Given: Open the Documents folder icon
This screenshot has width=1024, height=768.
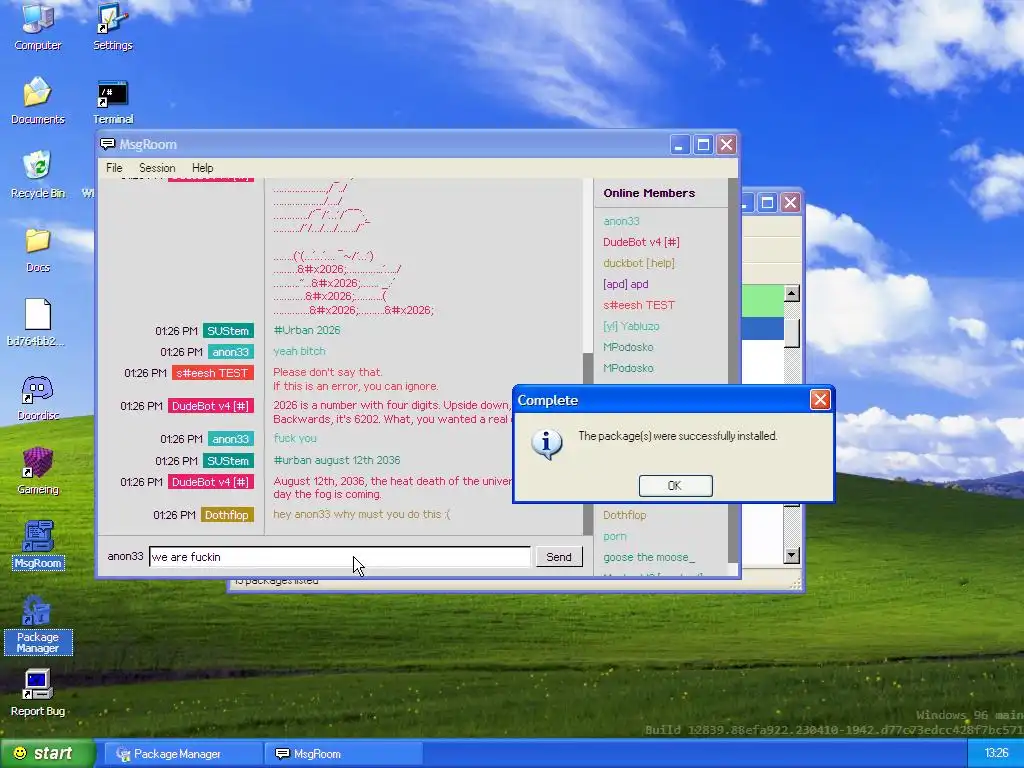Looking at the screenshot, I should pos(38,100).
